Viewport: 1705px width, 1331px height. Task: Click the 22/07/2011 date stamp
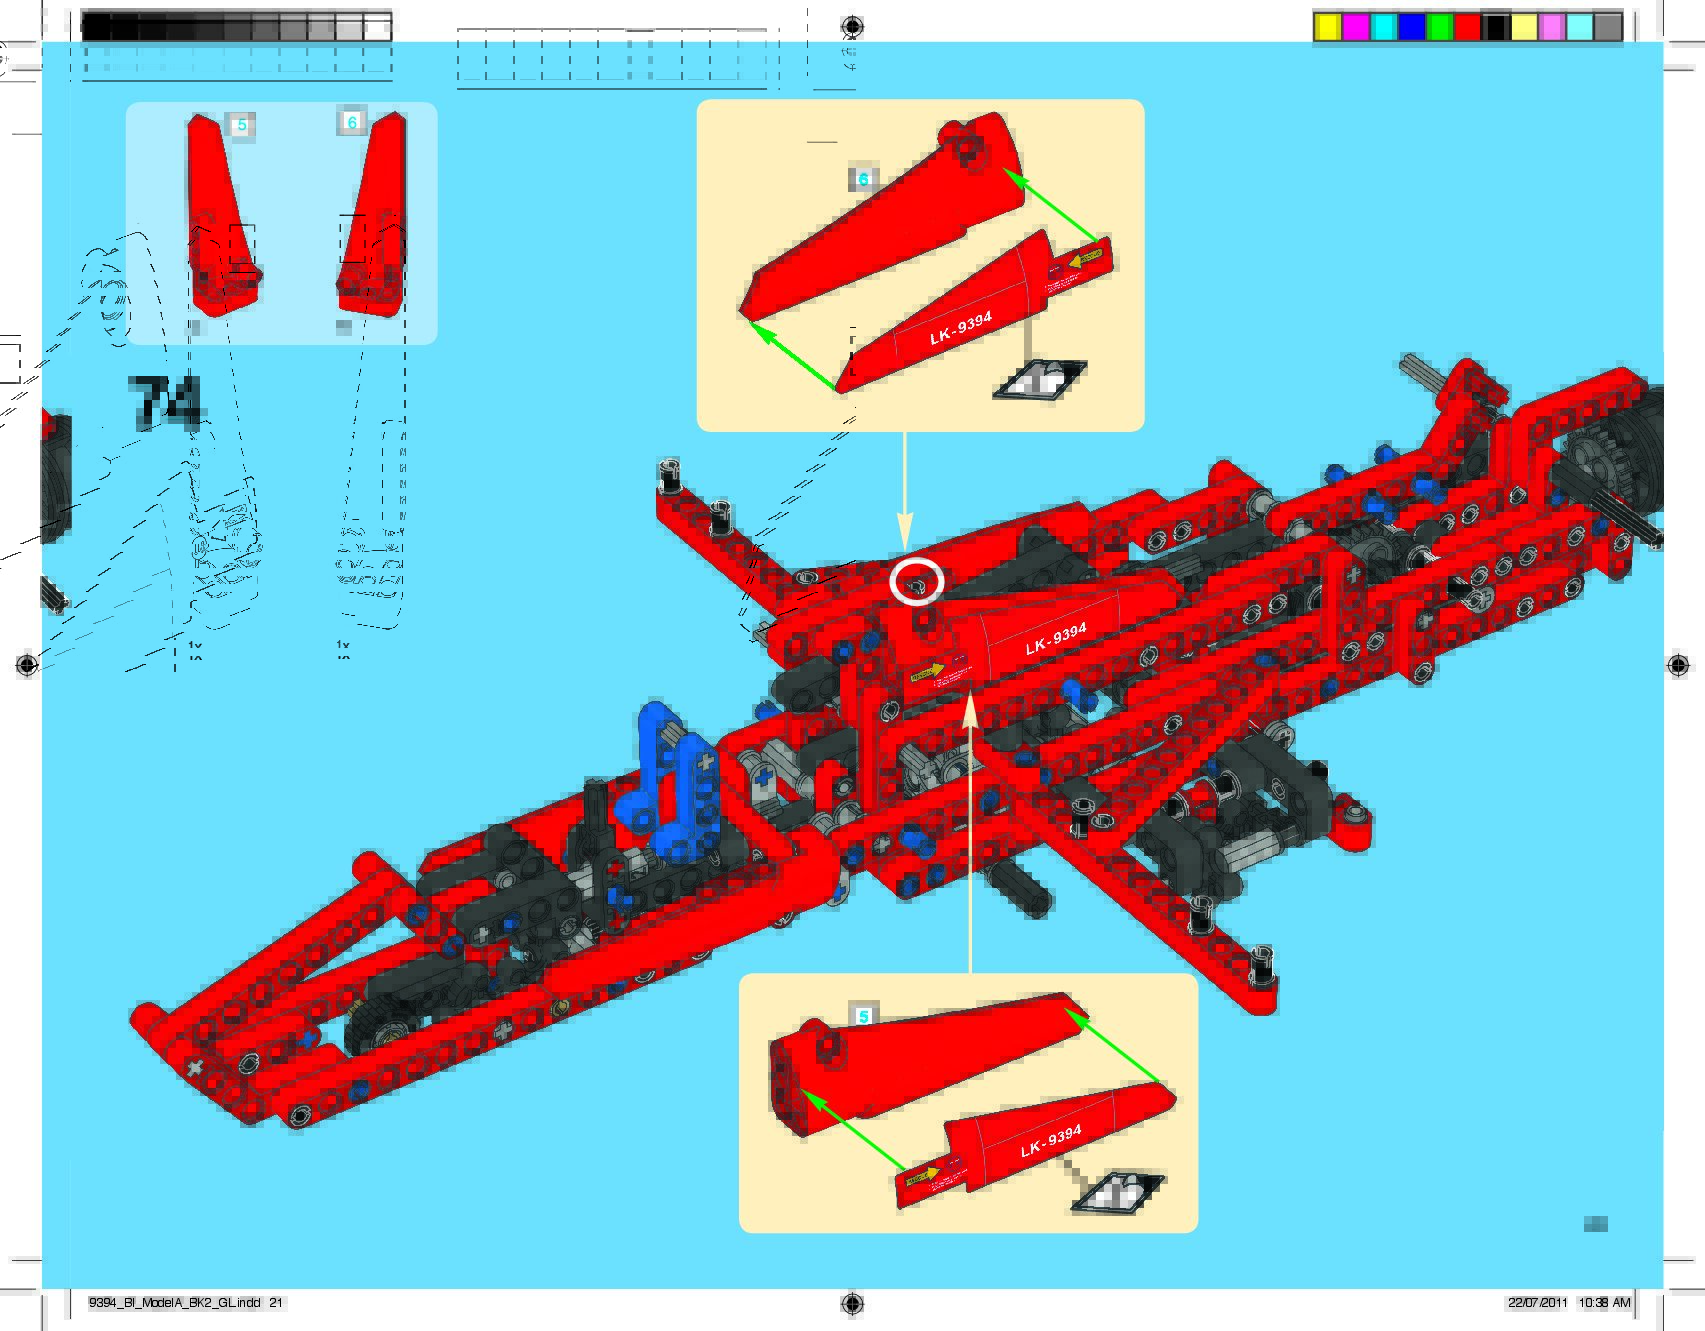tap(1538, 1302)
